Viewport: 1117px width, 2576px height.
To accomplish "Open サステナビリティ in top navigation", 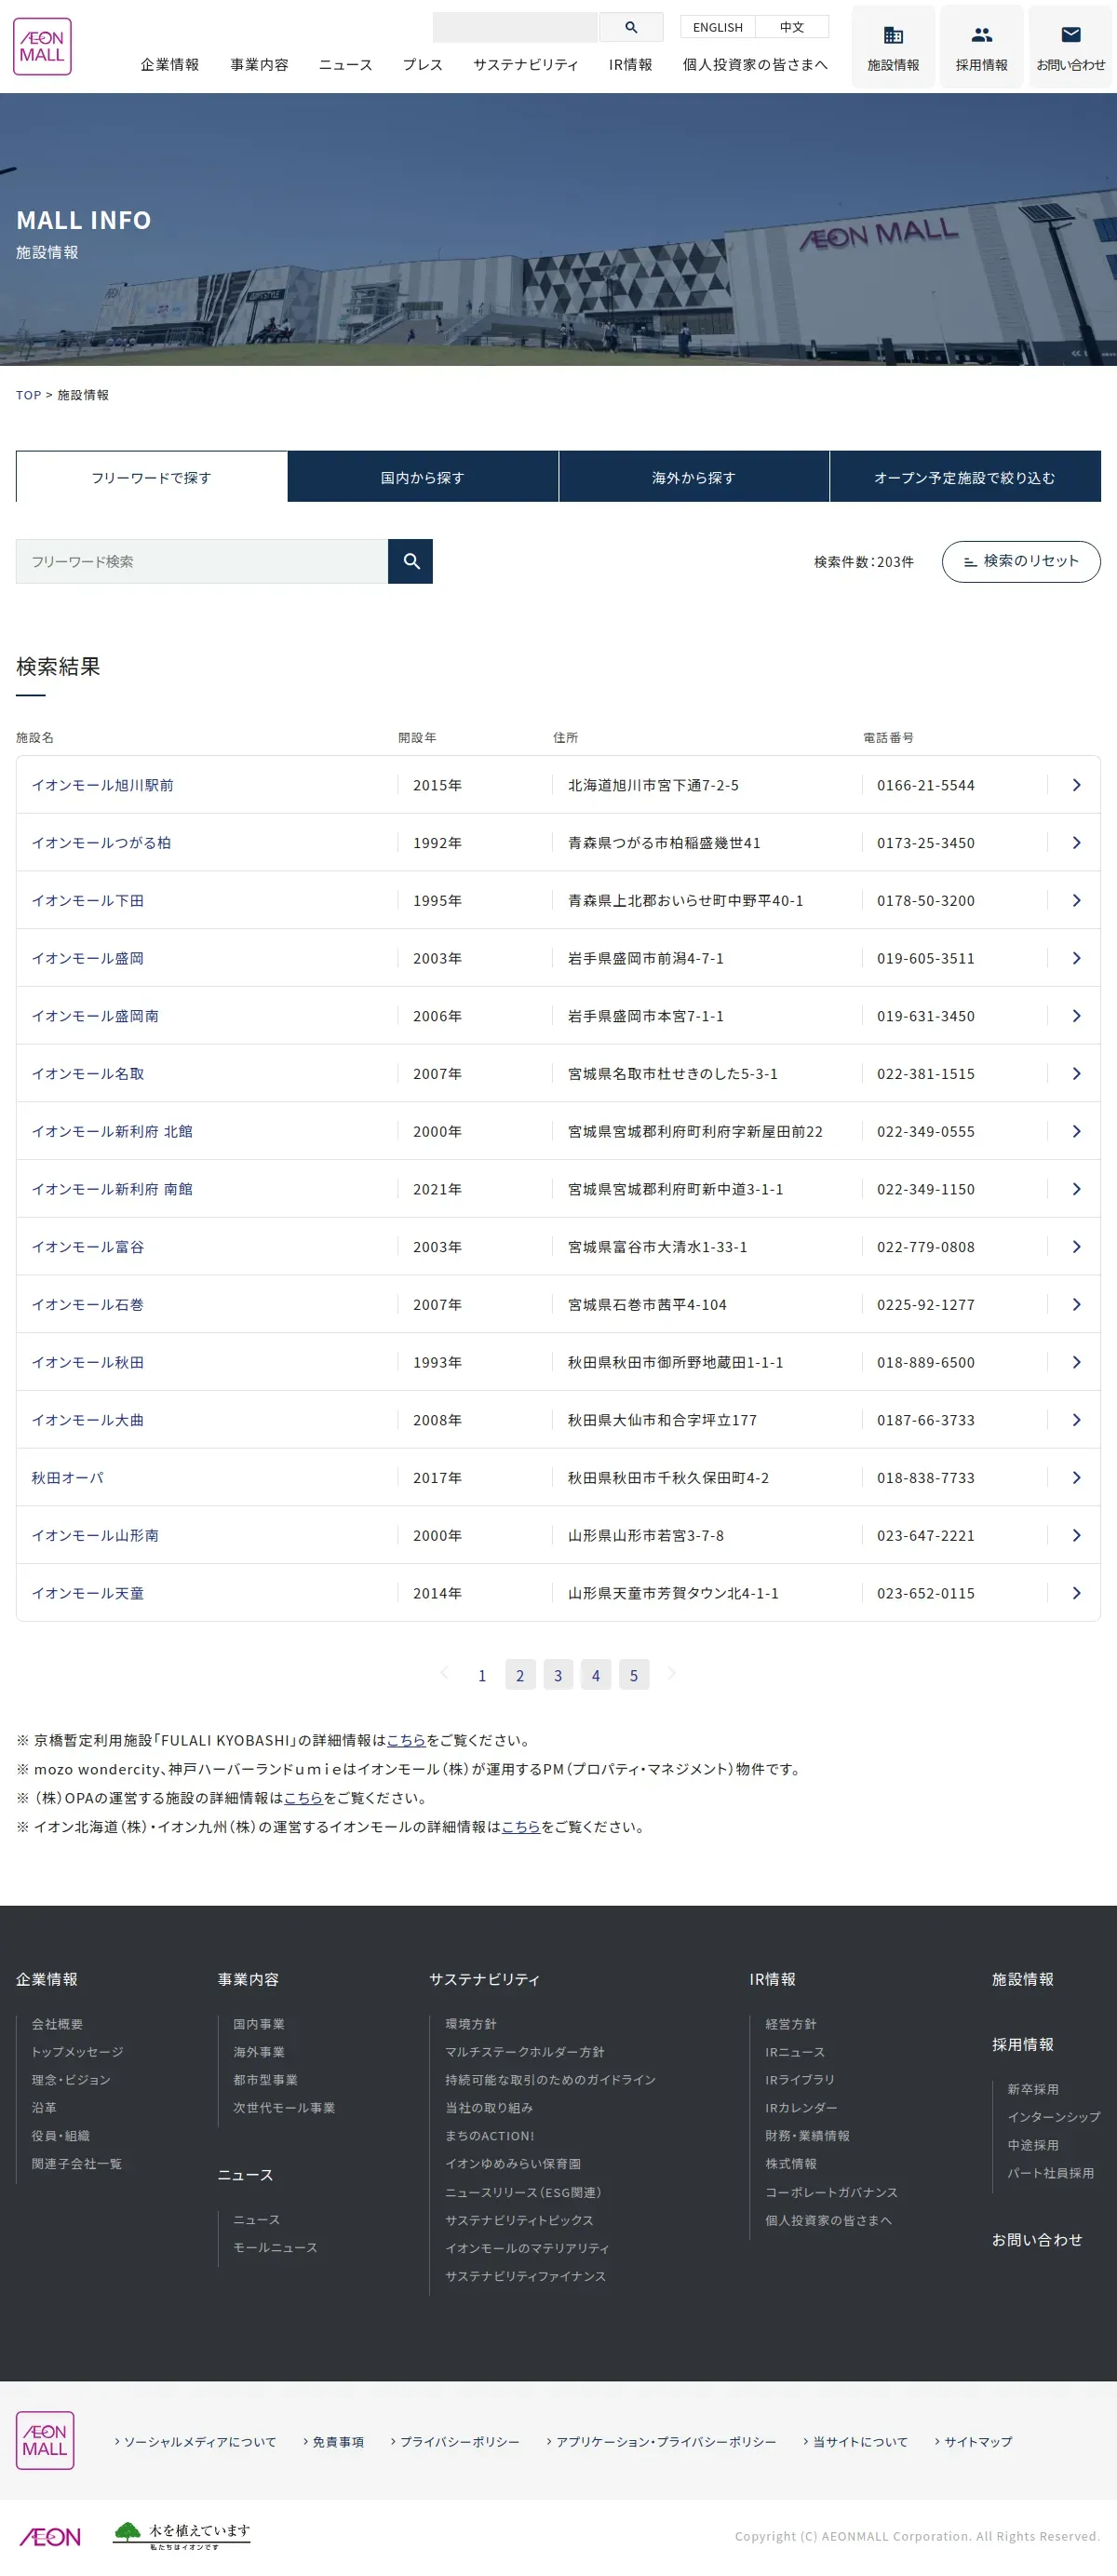I will (526, 65).
